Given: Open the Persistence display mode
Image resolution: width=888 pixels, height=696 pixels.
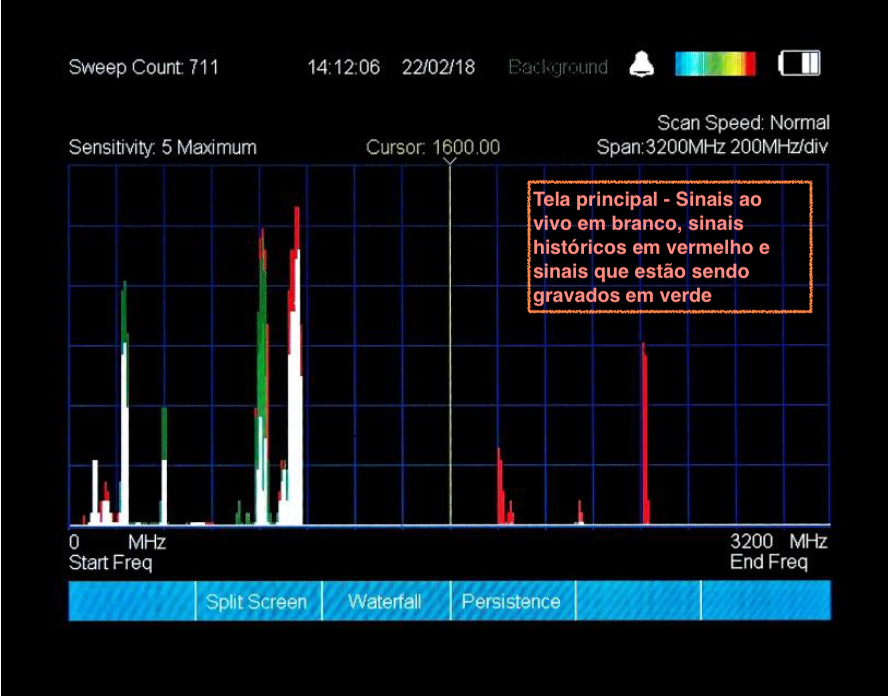Looking at the screenshot, I should (x=511, y=602).
